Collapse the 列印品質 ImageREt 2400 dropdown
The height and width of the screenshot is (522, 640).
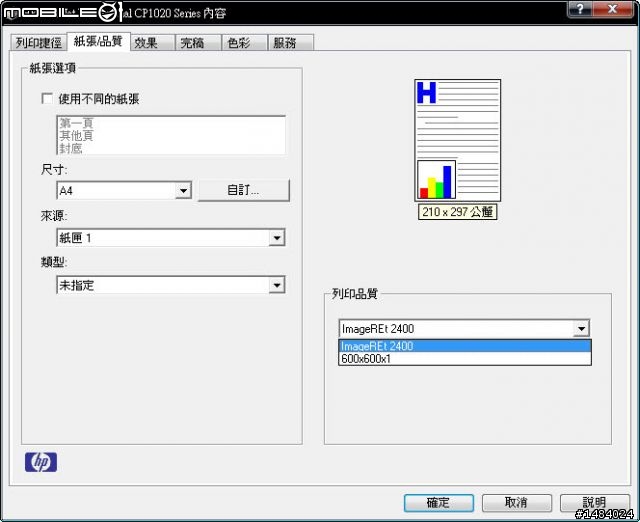[582, 328]
